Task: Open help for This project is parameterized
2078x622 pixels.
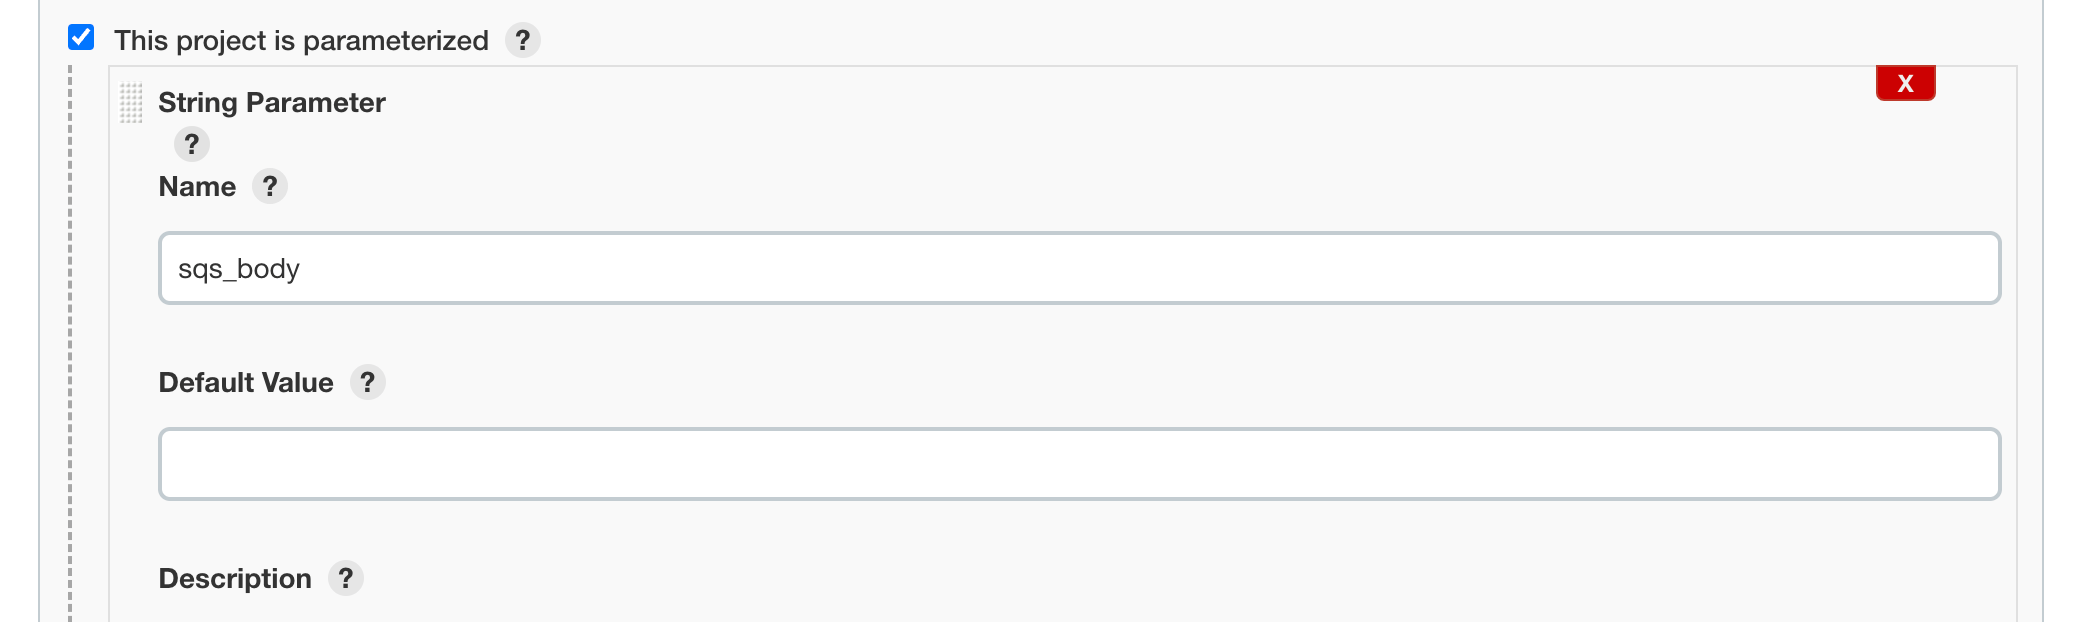Action: 522,41
